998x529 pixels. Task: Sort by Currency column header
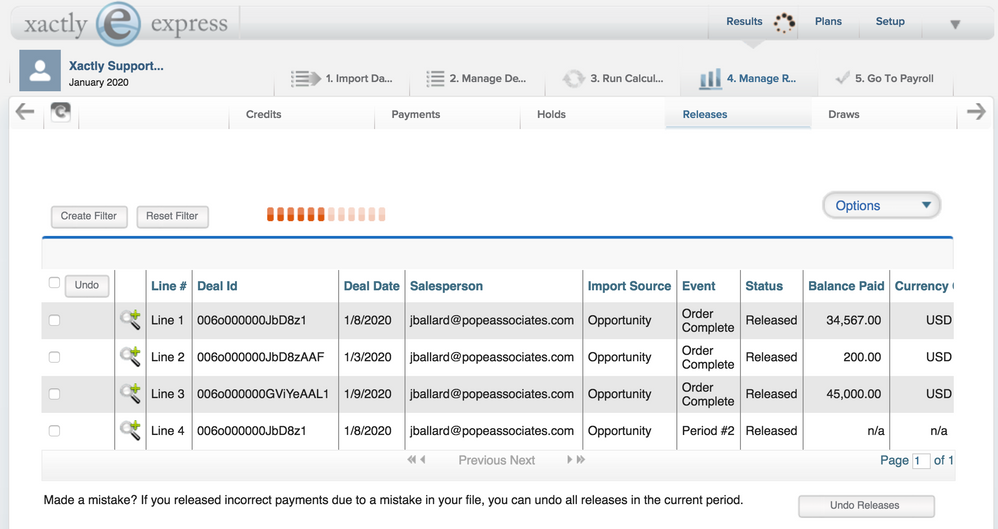pyautogui.click(x=923, y=286)
